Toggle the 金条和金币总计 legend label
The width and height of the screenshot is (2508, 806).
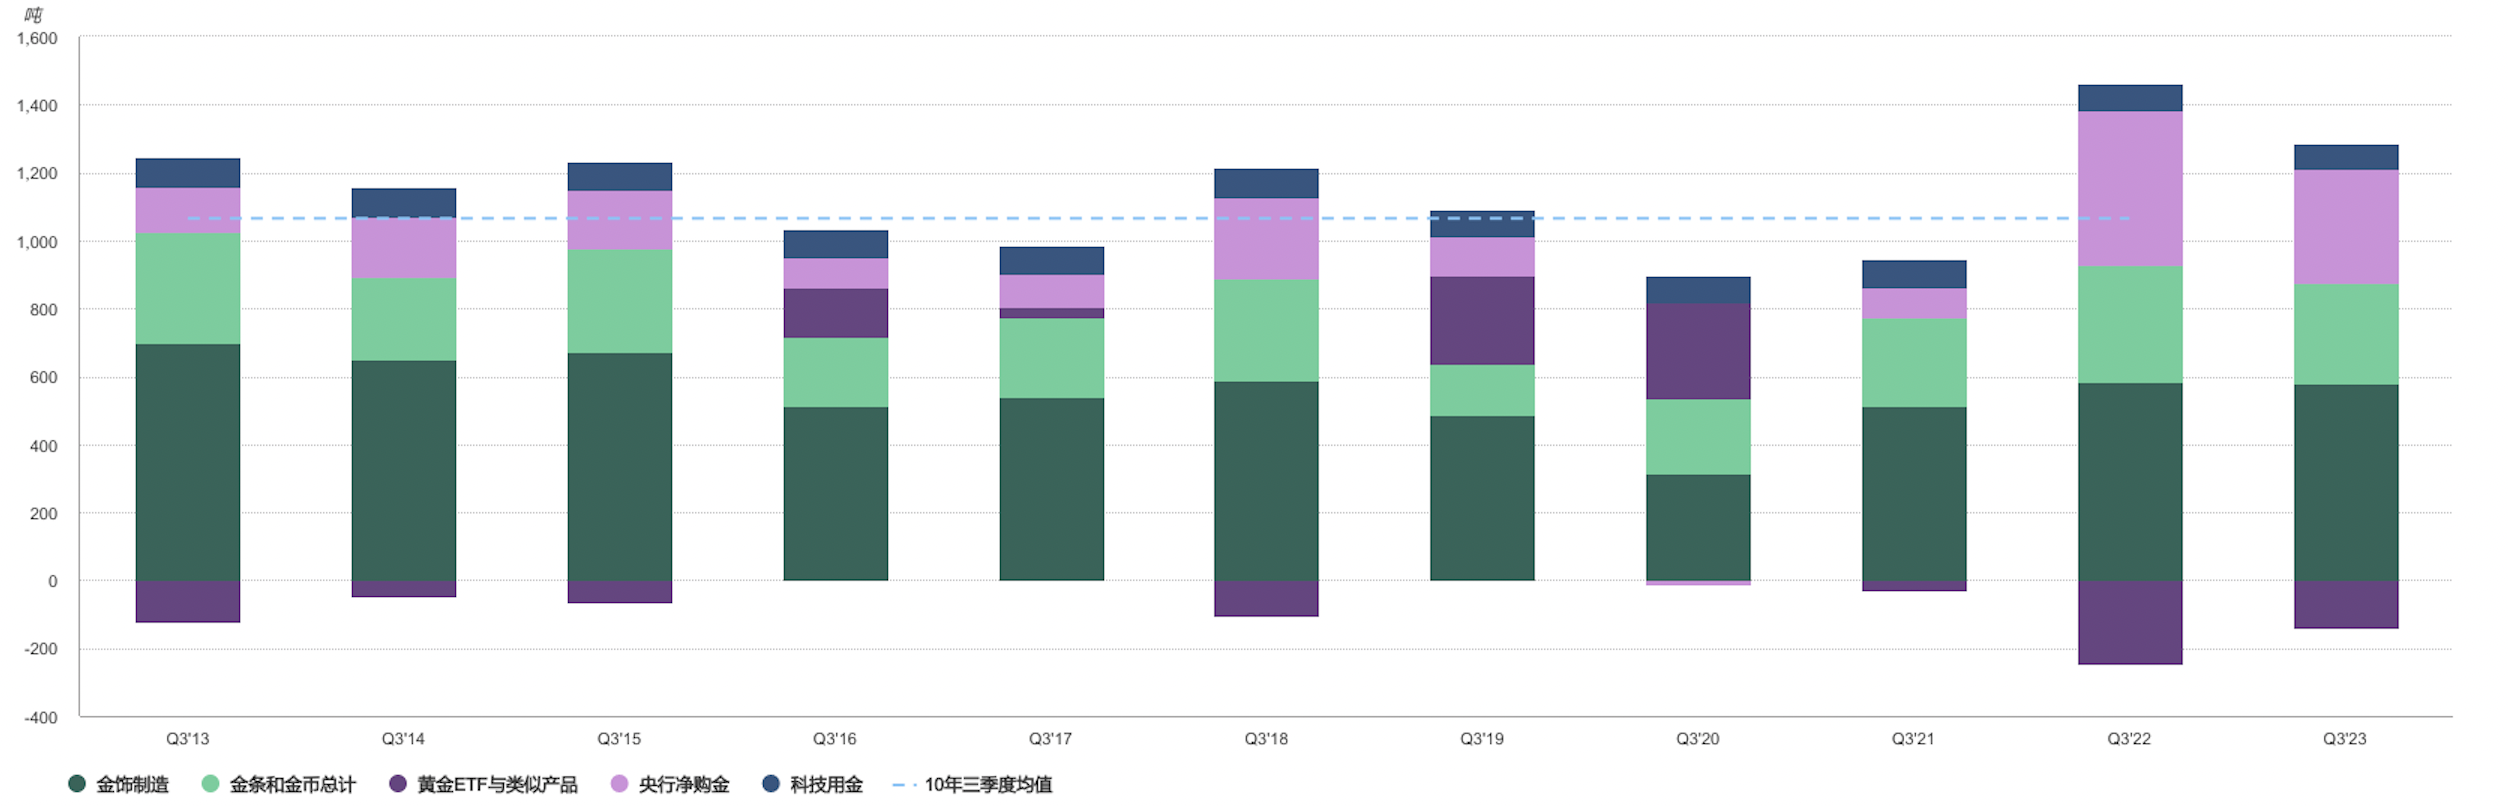(292, 785)
